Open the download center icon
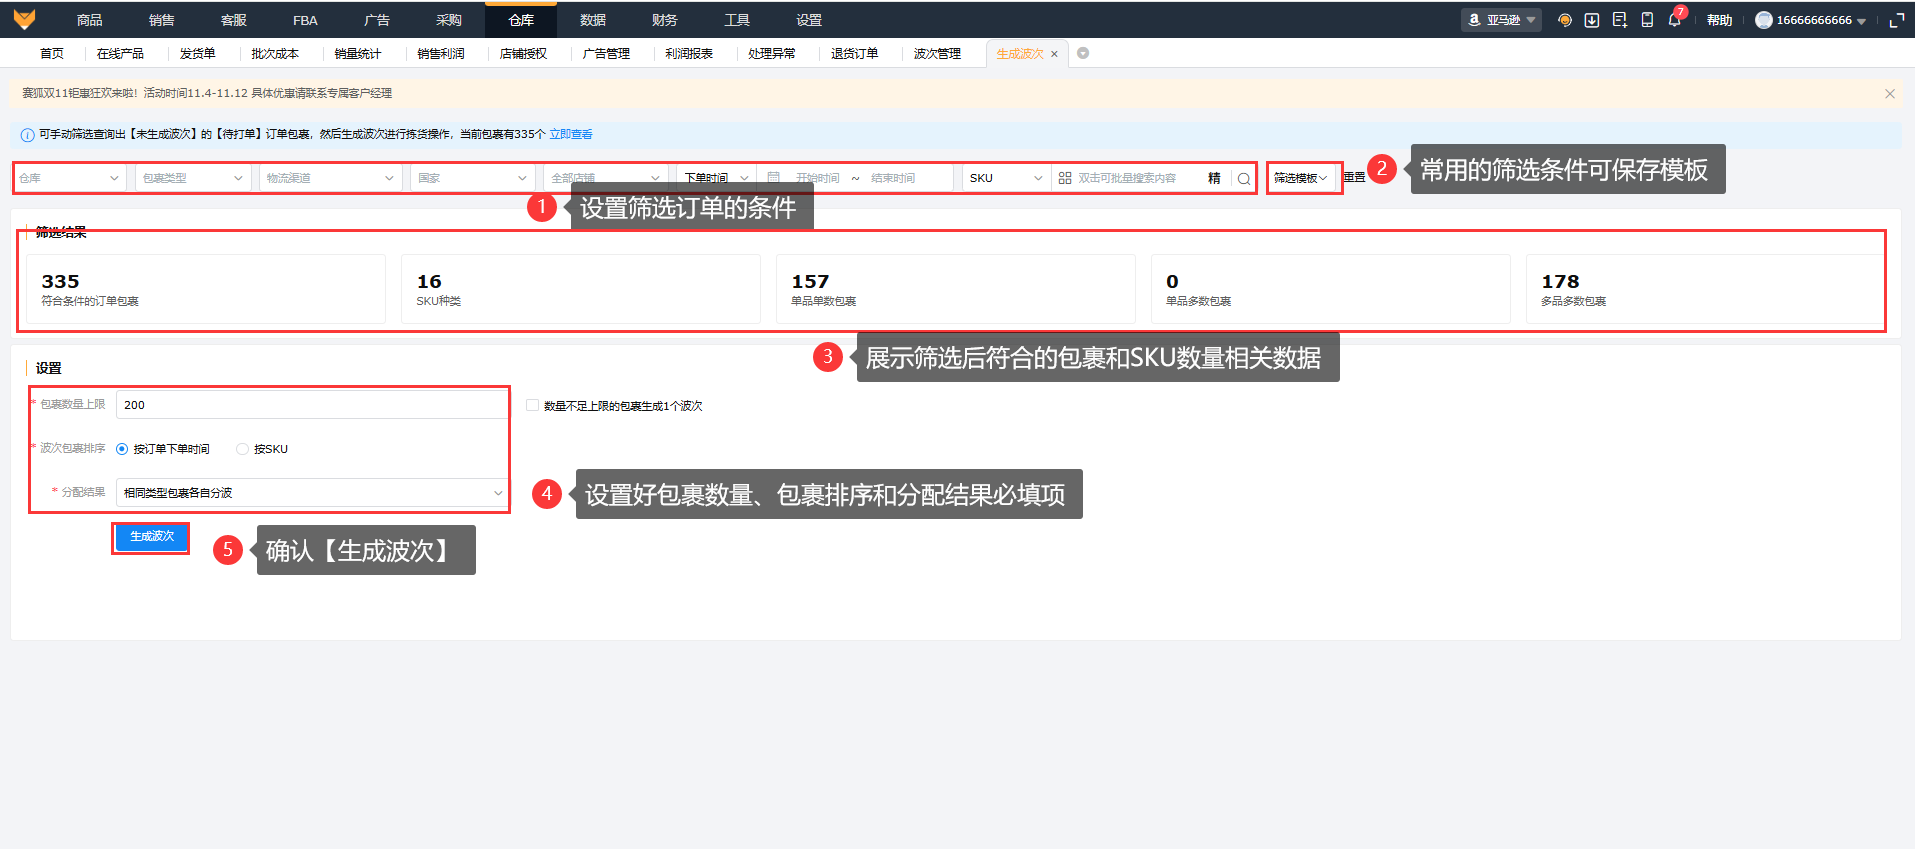 (x=1592, y=20)
